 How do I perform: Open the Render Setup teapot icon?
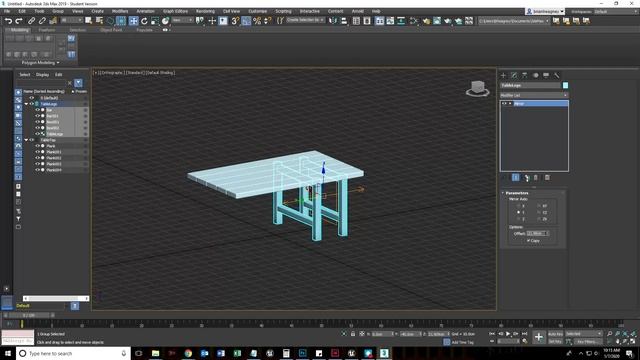(x=426, y=21)
